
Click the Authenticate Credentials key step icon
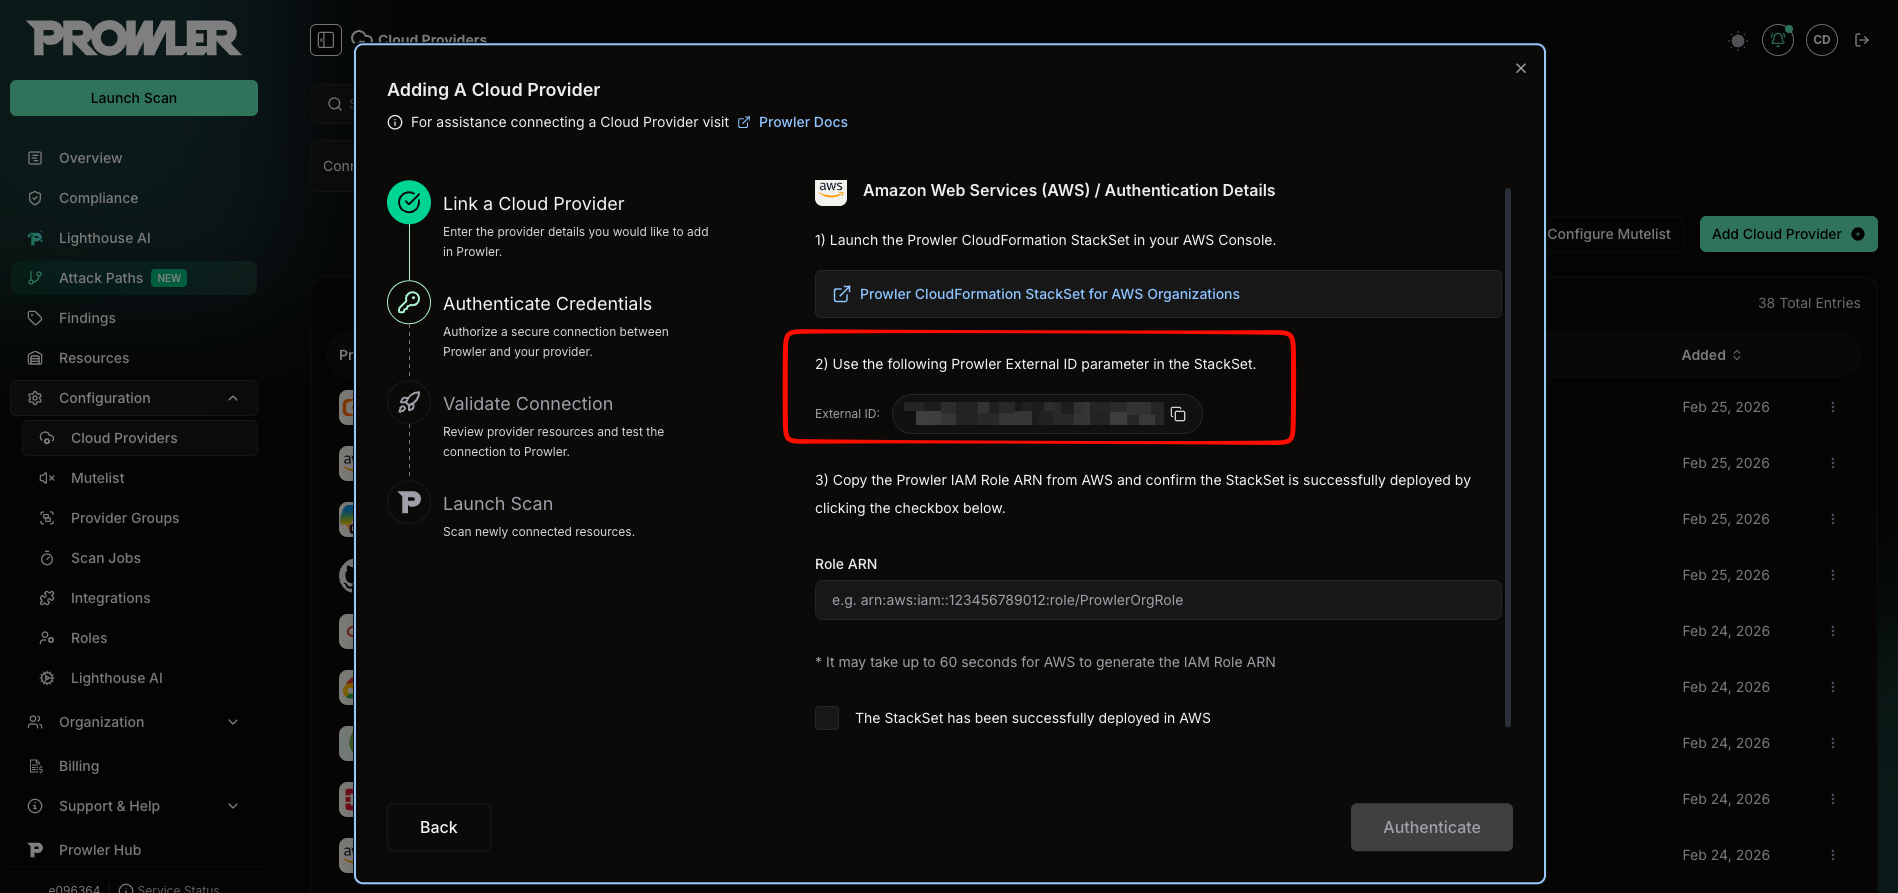(409, 302)
